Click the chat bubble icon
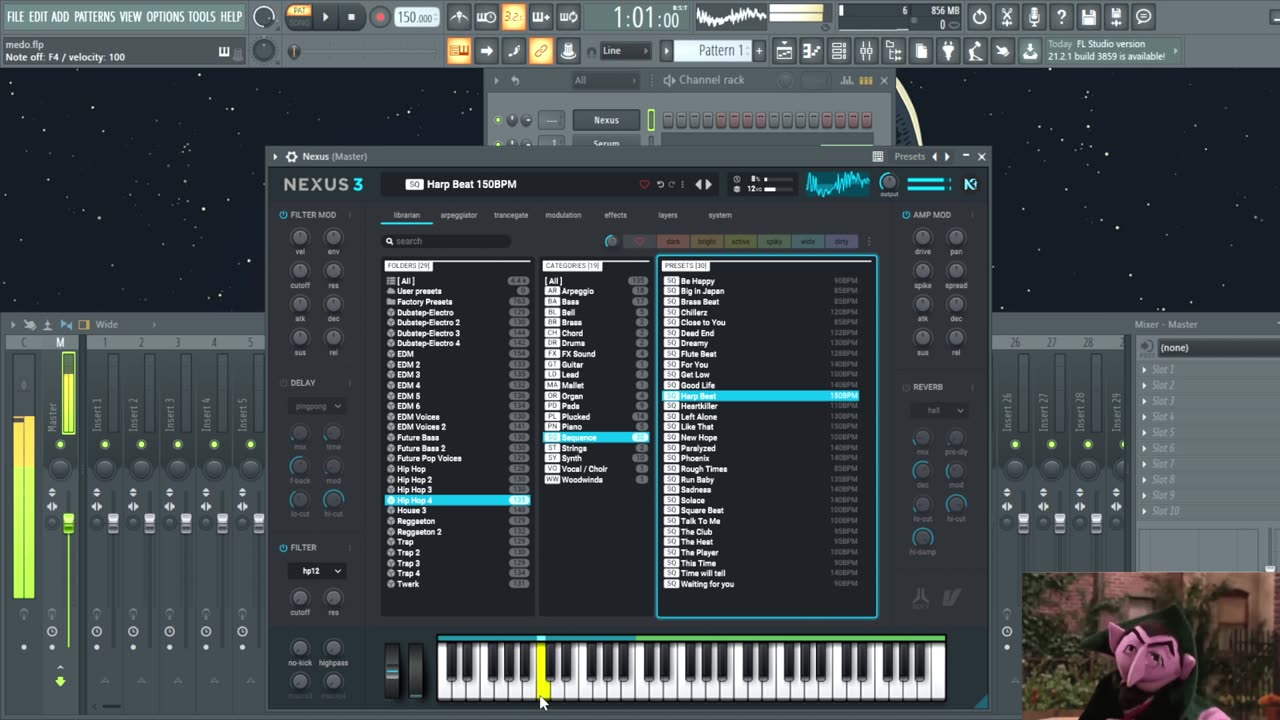 (1143, 17)
